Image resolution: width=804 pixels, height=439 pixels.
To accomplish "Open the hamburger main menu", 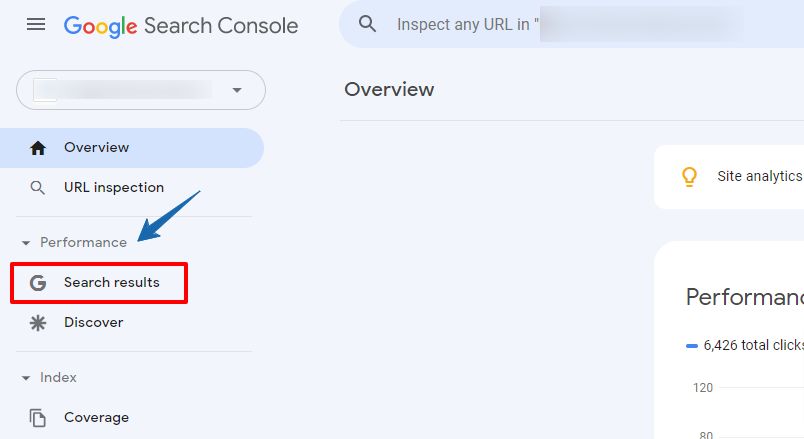I will [36, 24].
